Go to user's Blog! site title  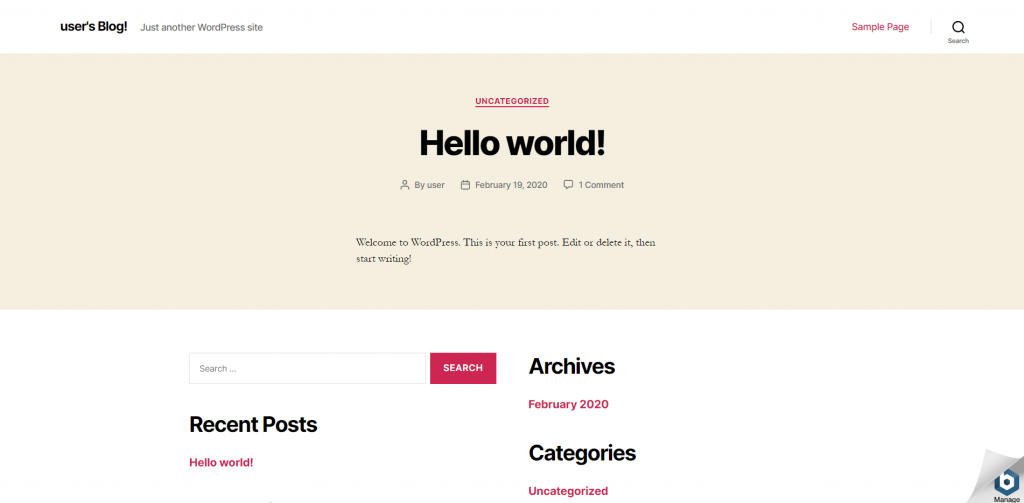click(x=93, y=27)
